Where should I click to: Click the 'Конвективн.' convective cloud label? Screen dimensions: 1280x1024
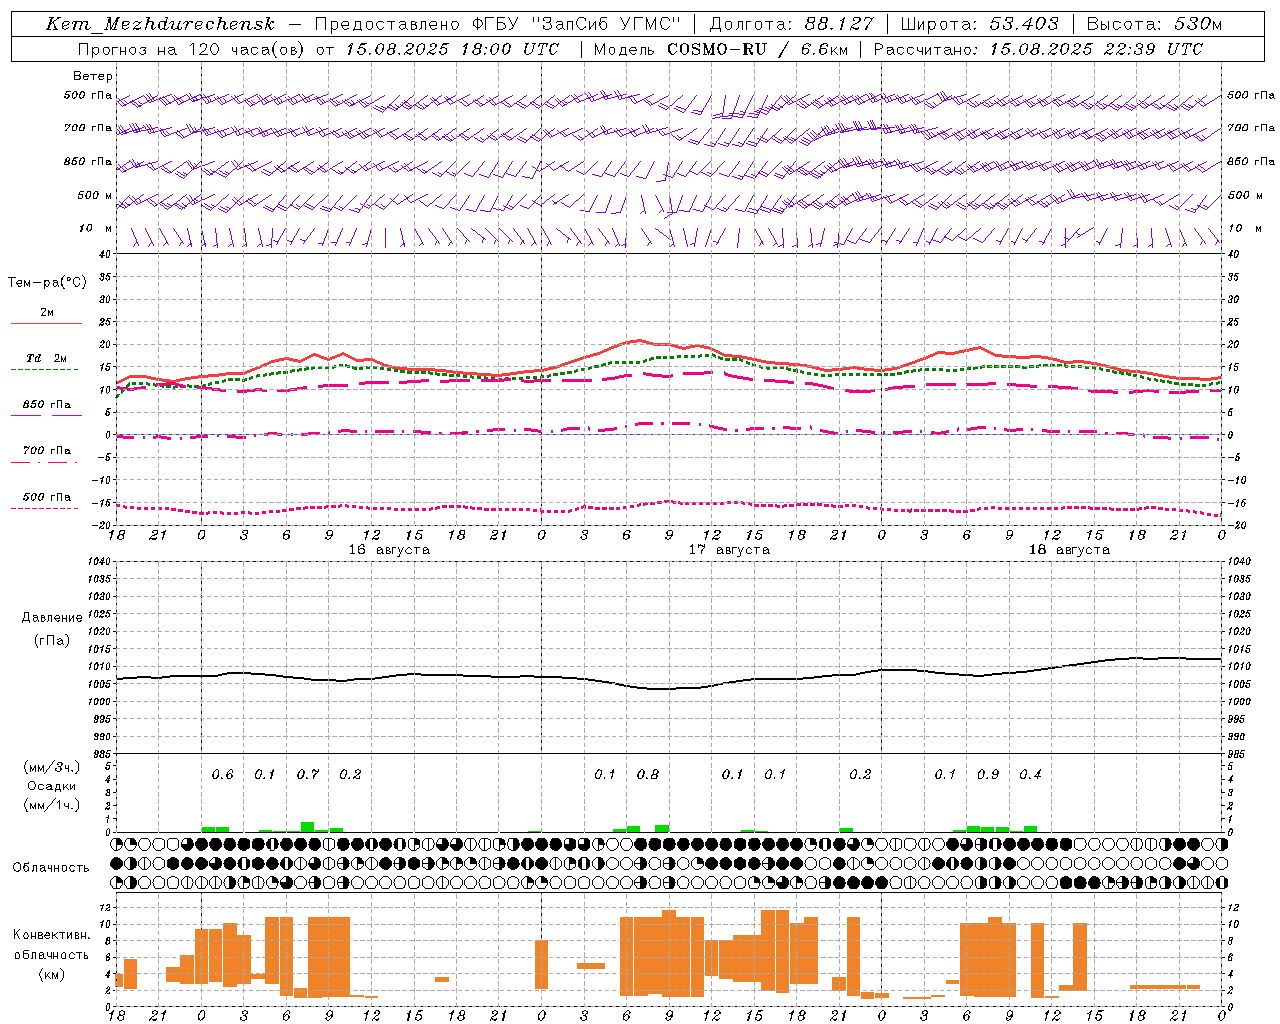click(51, 935)
